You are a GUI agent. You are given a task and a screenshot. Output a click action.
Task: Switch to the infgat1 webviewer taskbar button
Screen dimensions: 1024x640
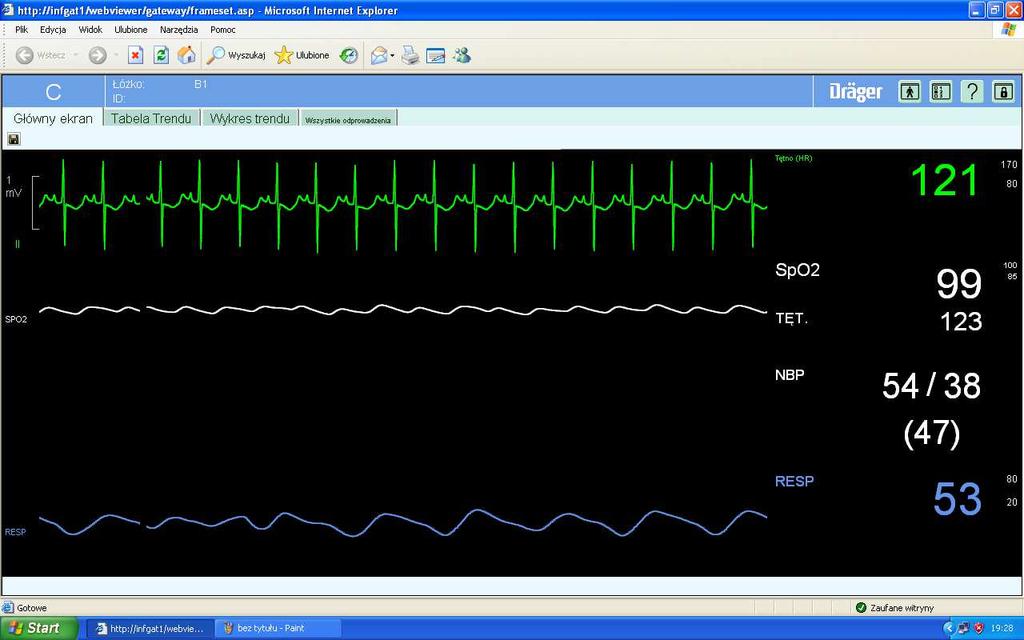pos(150,628)
